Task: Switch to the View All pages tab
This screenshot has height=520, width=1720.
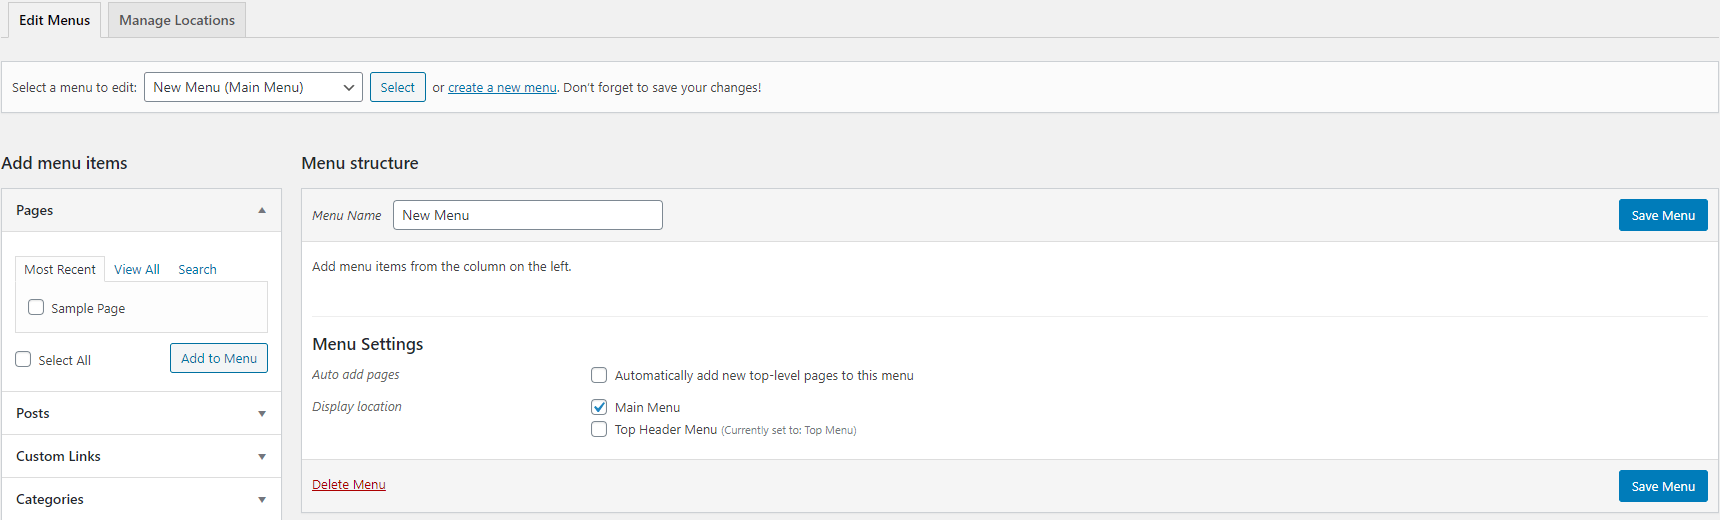Action: (x=137, y=269)
